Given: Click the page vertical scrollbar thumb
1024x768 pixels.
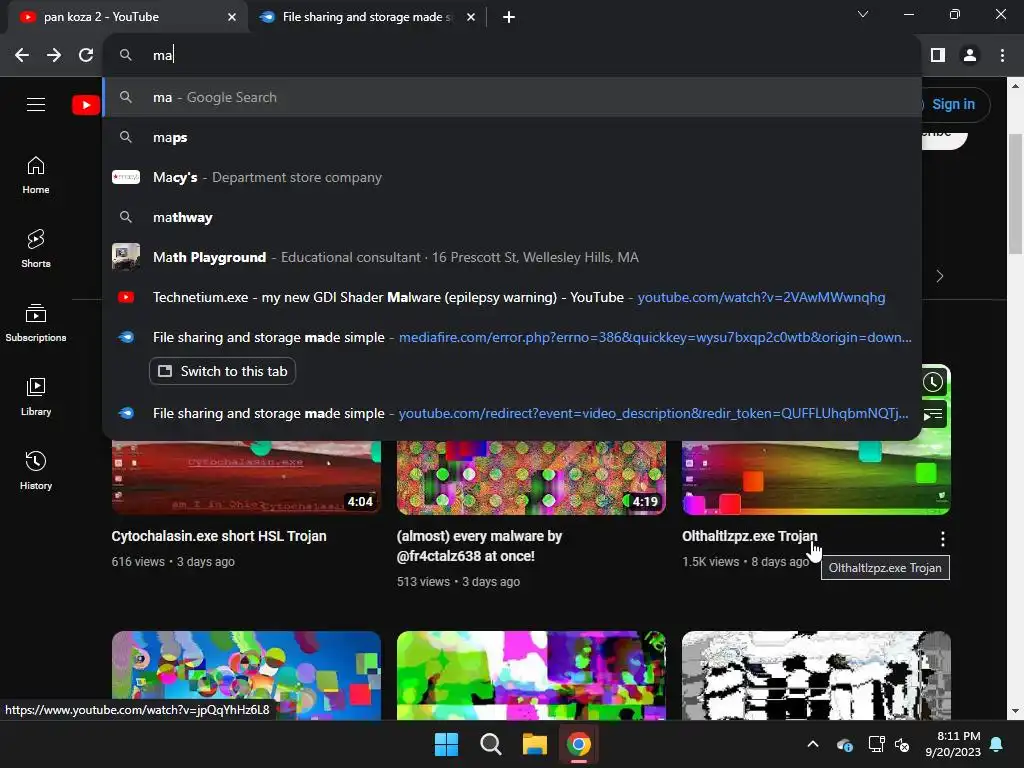Looking at the screenshot, I should pos(1015,194).
